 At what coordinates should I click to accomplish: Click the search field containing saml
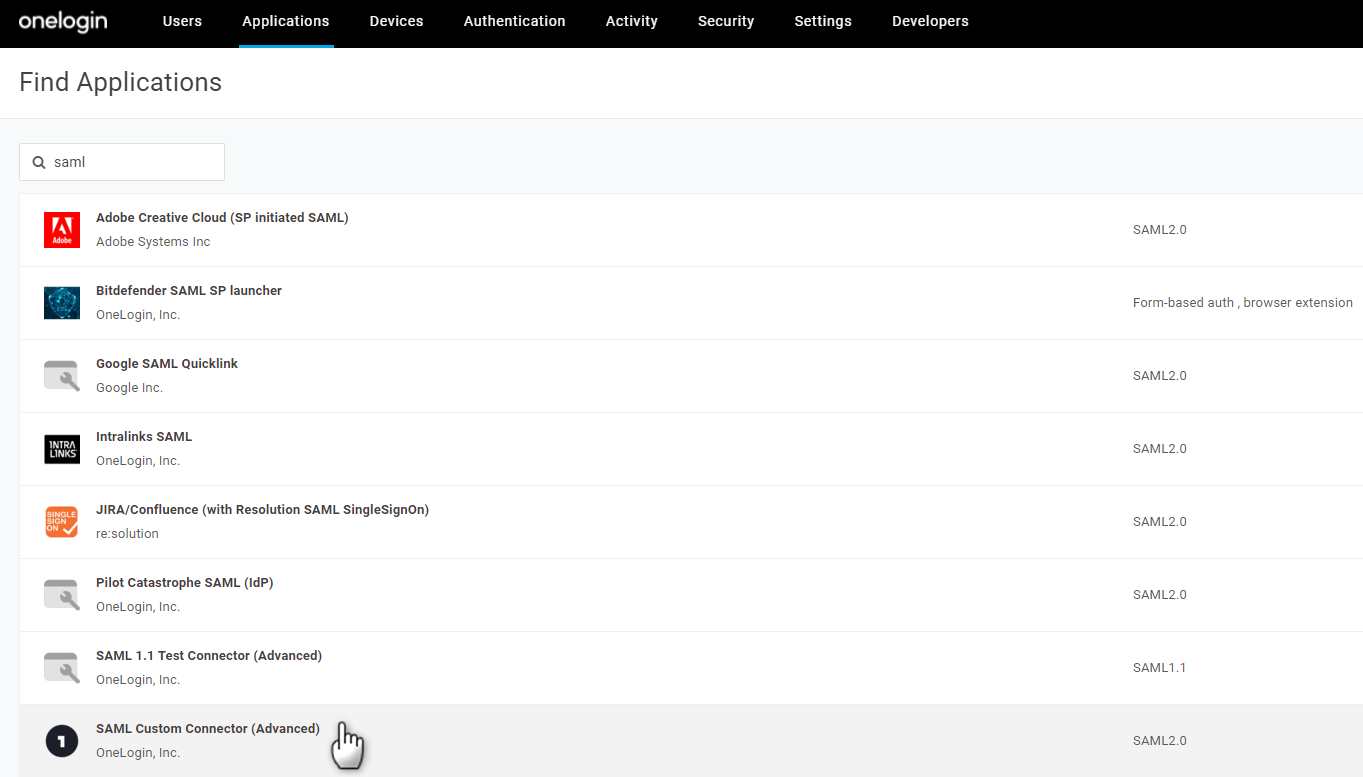132,162
